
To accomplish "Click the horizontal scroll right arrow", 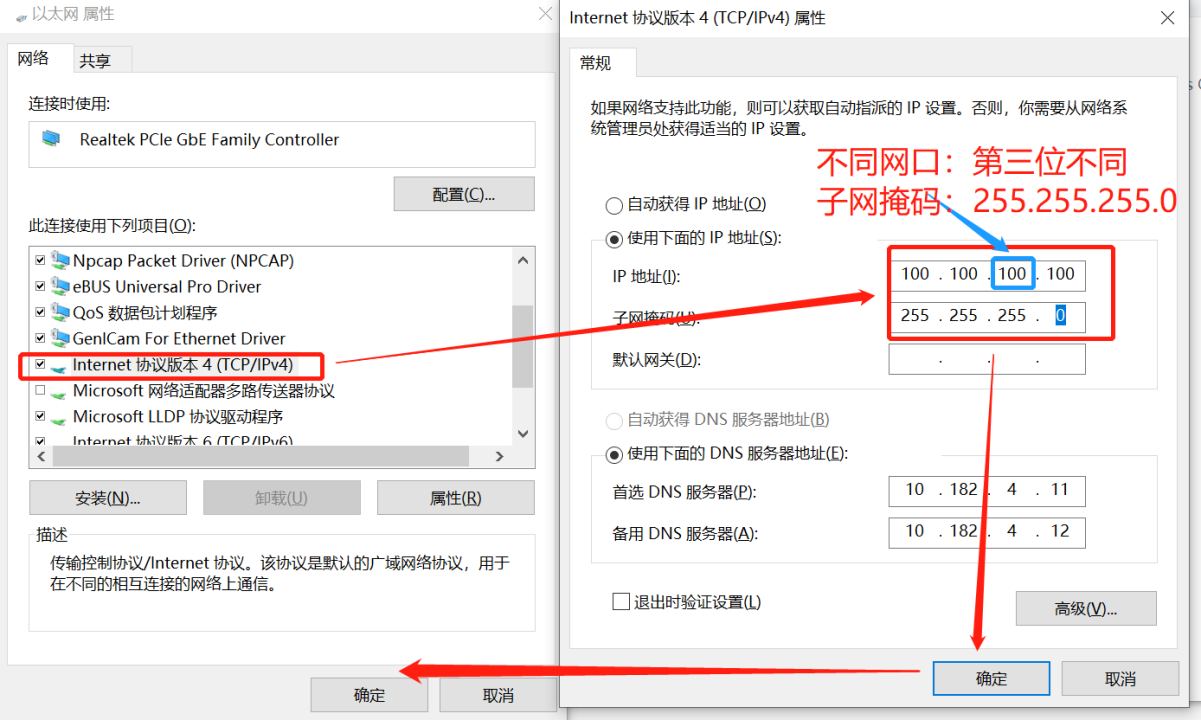I will (x=500, y=456).
